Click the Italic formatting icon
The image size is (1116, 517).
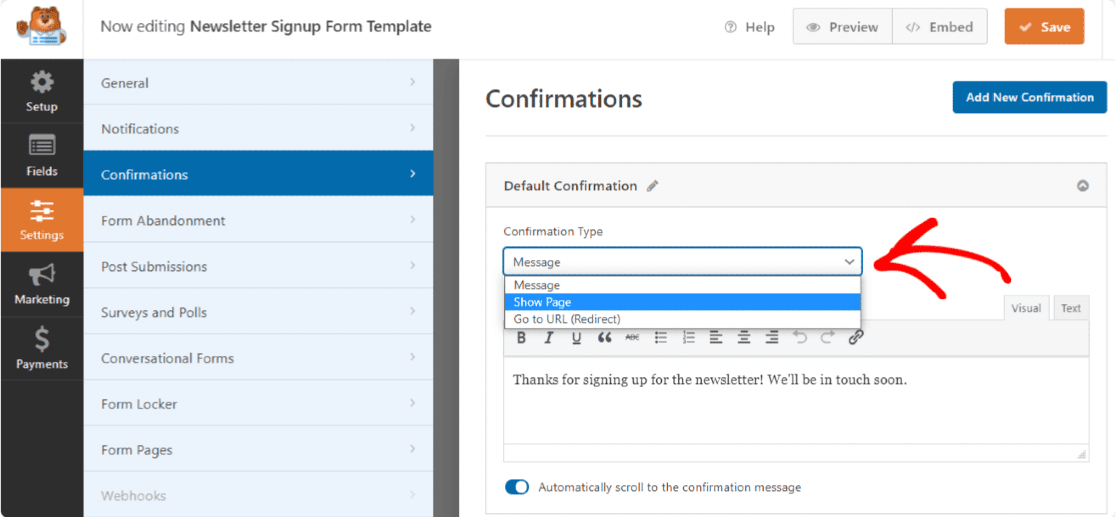549,338
